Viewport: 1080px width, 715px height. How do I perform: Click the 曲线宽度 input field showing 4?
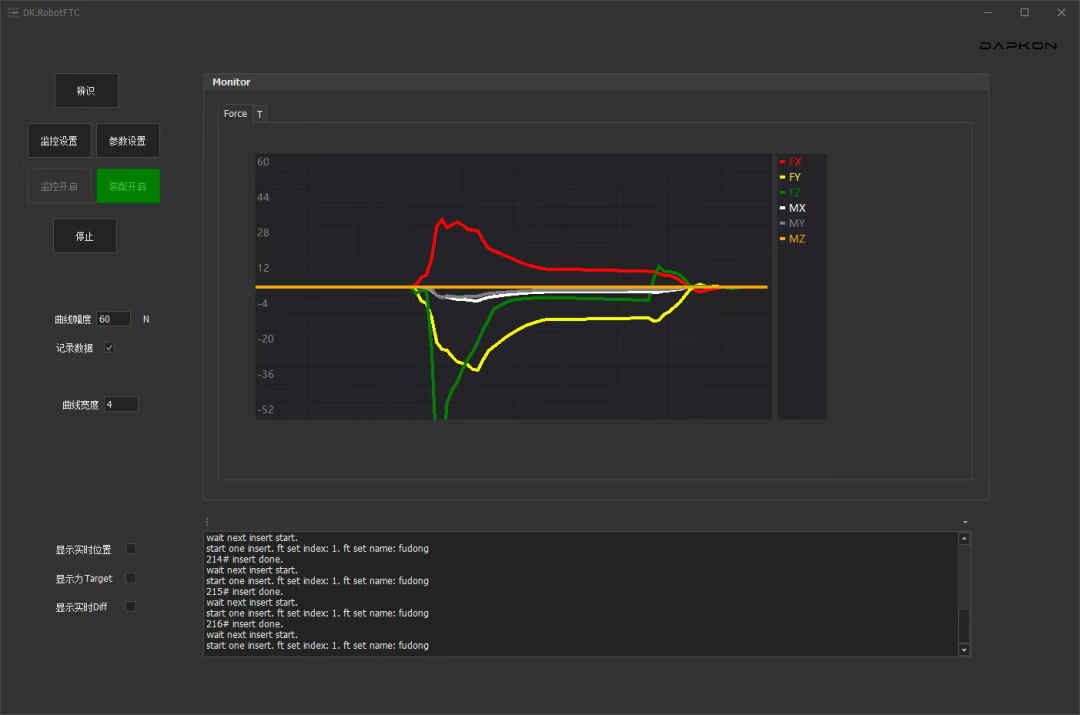121,404
